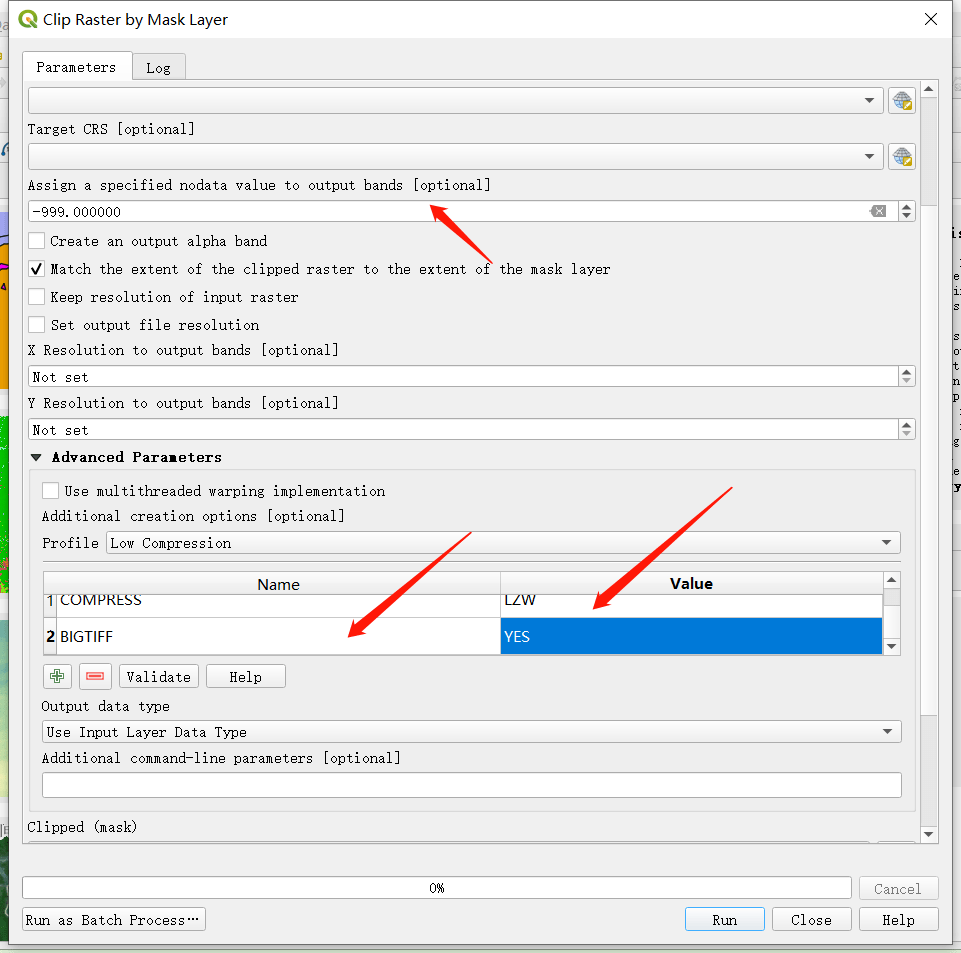The height and width of the screenshot is (953, 961).
Task: Remove selected creation option with minus icon
Action: click(x=95, y=676)
